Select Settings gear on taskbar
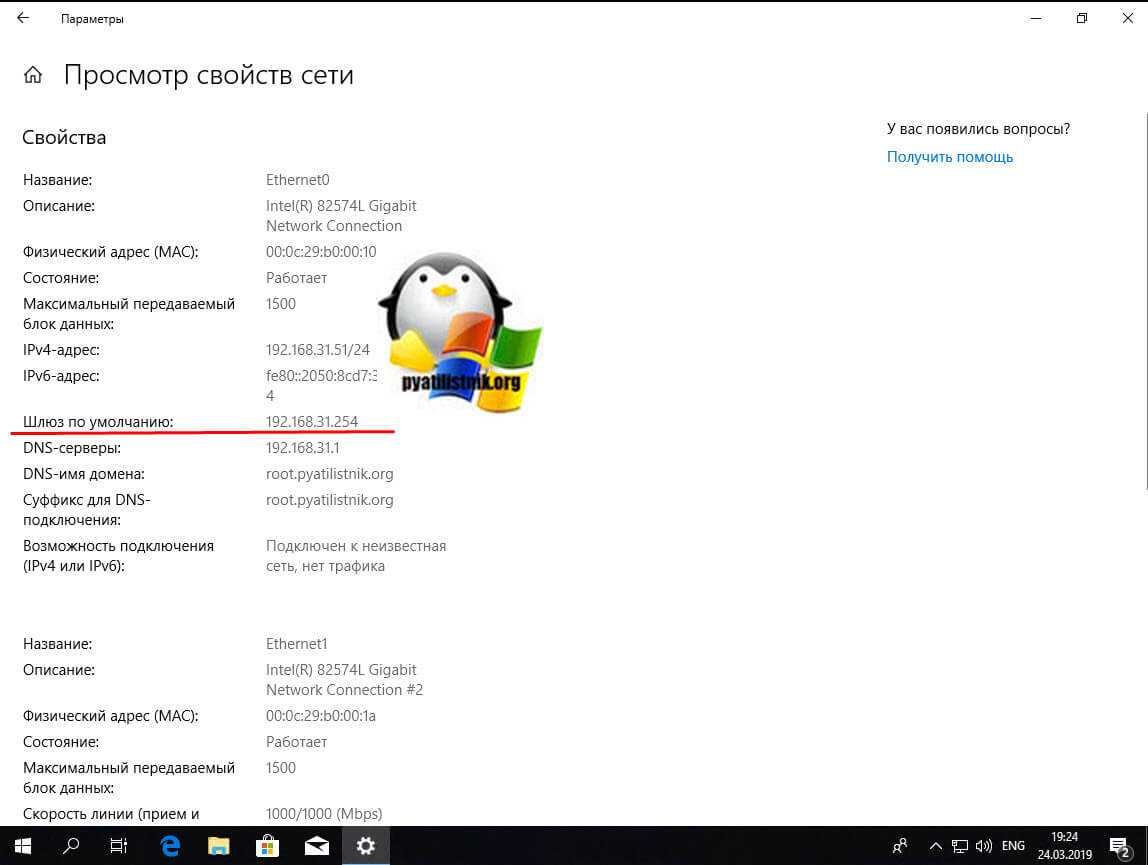Screen dimensions: 1148x865 (365, 846)
